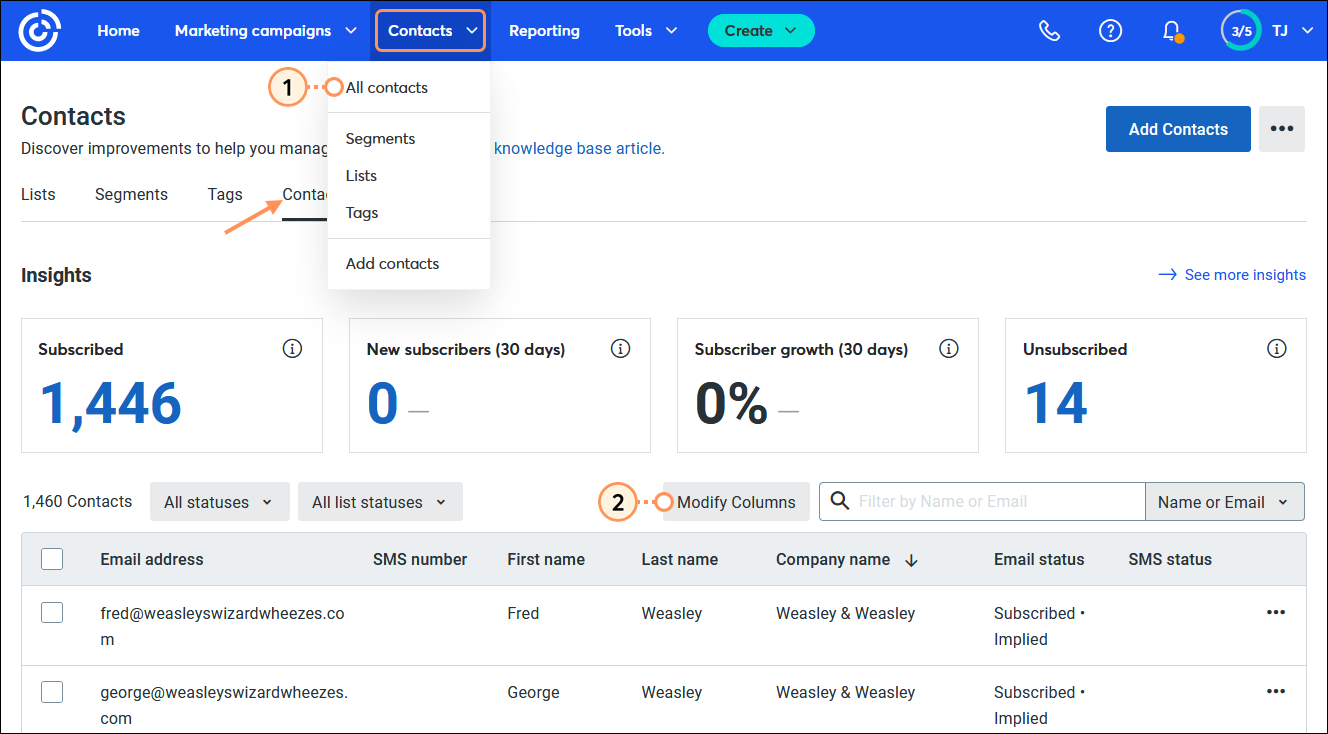Check the box for fred@weasleyswizardwheezes.com
Viewport: 1328px width, 734px height.
(x=52, y=613)
